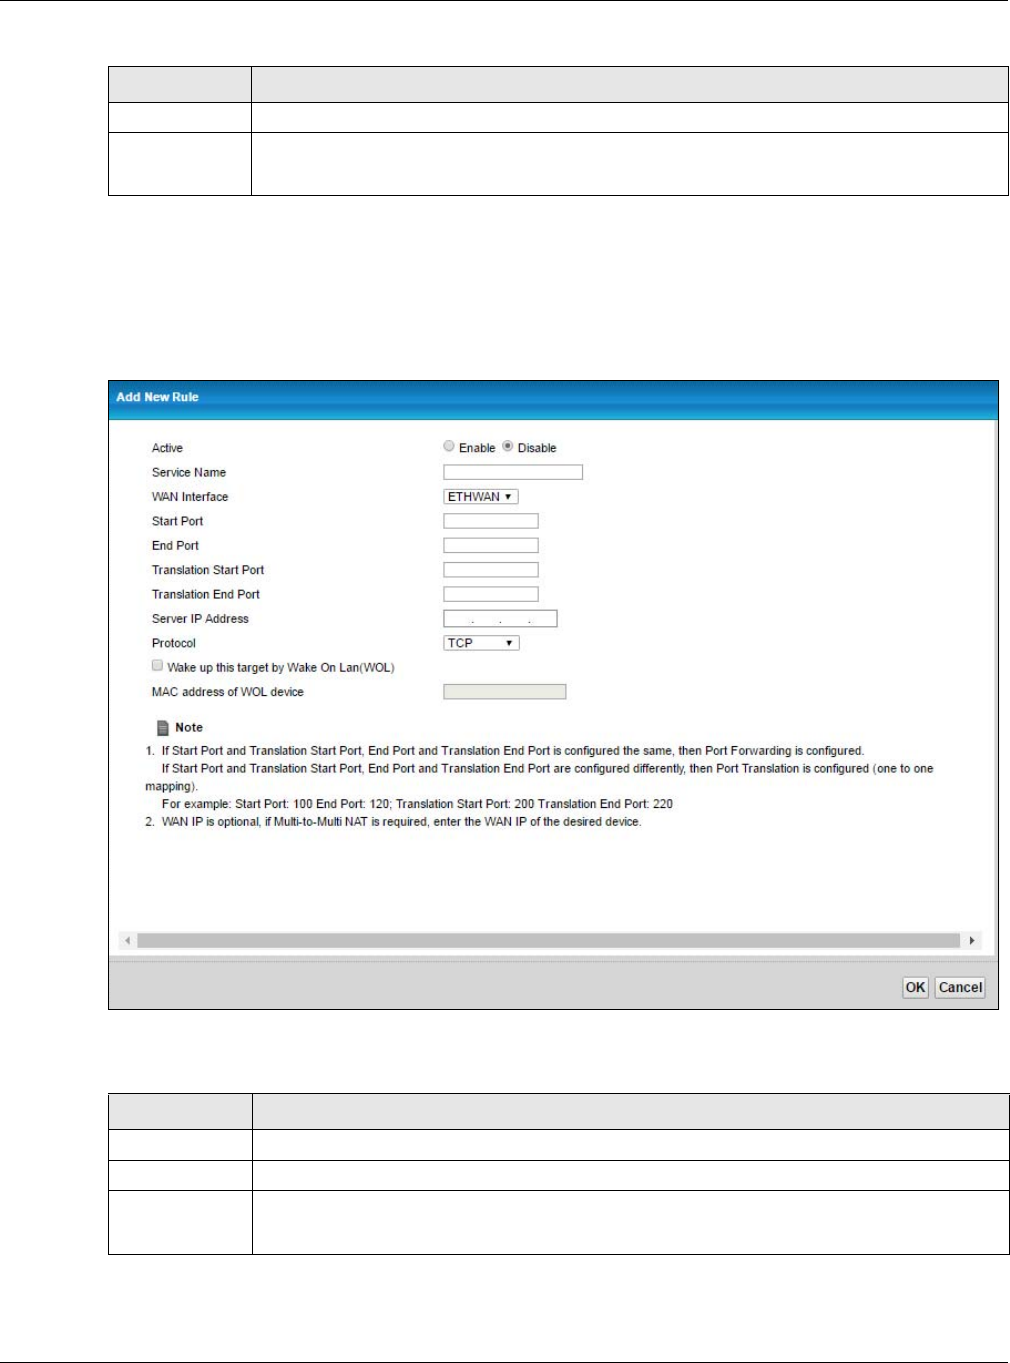Click the Translation End Port field
1010x1363 pixels.
coord(491,594)
